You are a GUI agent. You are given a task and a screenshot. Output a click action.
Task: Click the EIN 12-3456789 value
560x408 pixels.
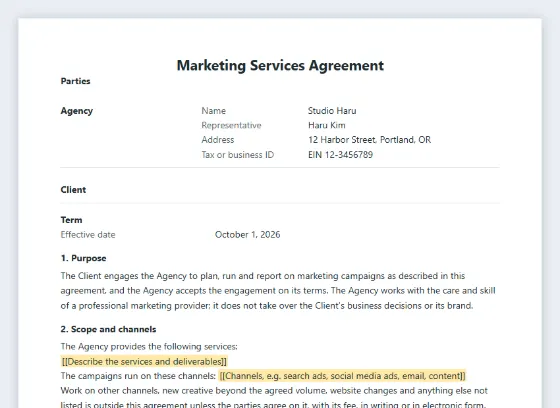point(340,155)
